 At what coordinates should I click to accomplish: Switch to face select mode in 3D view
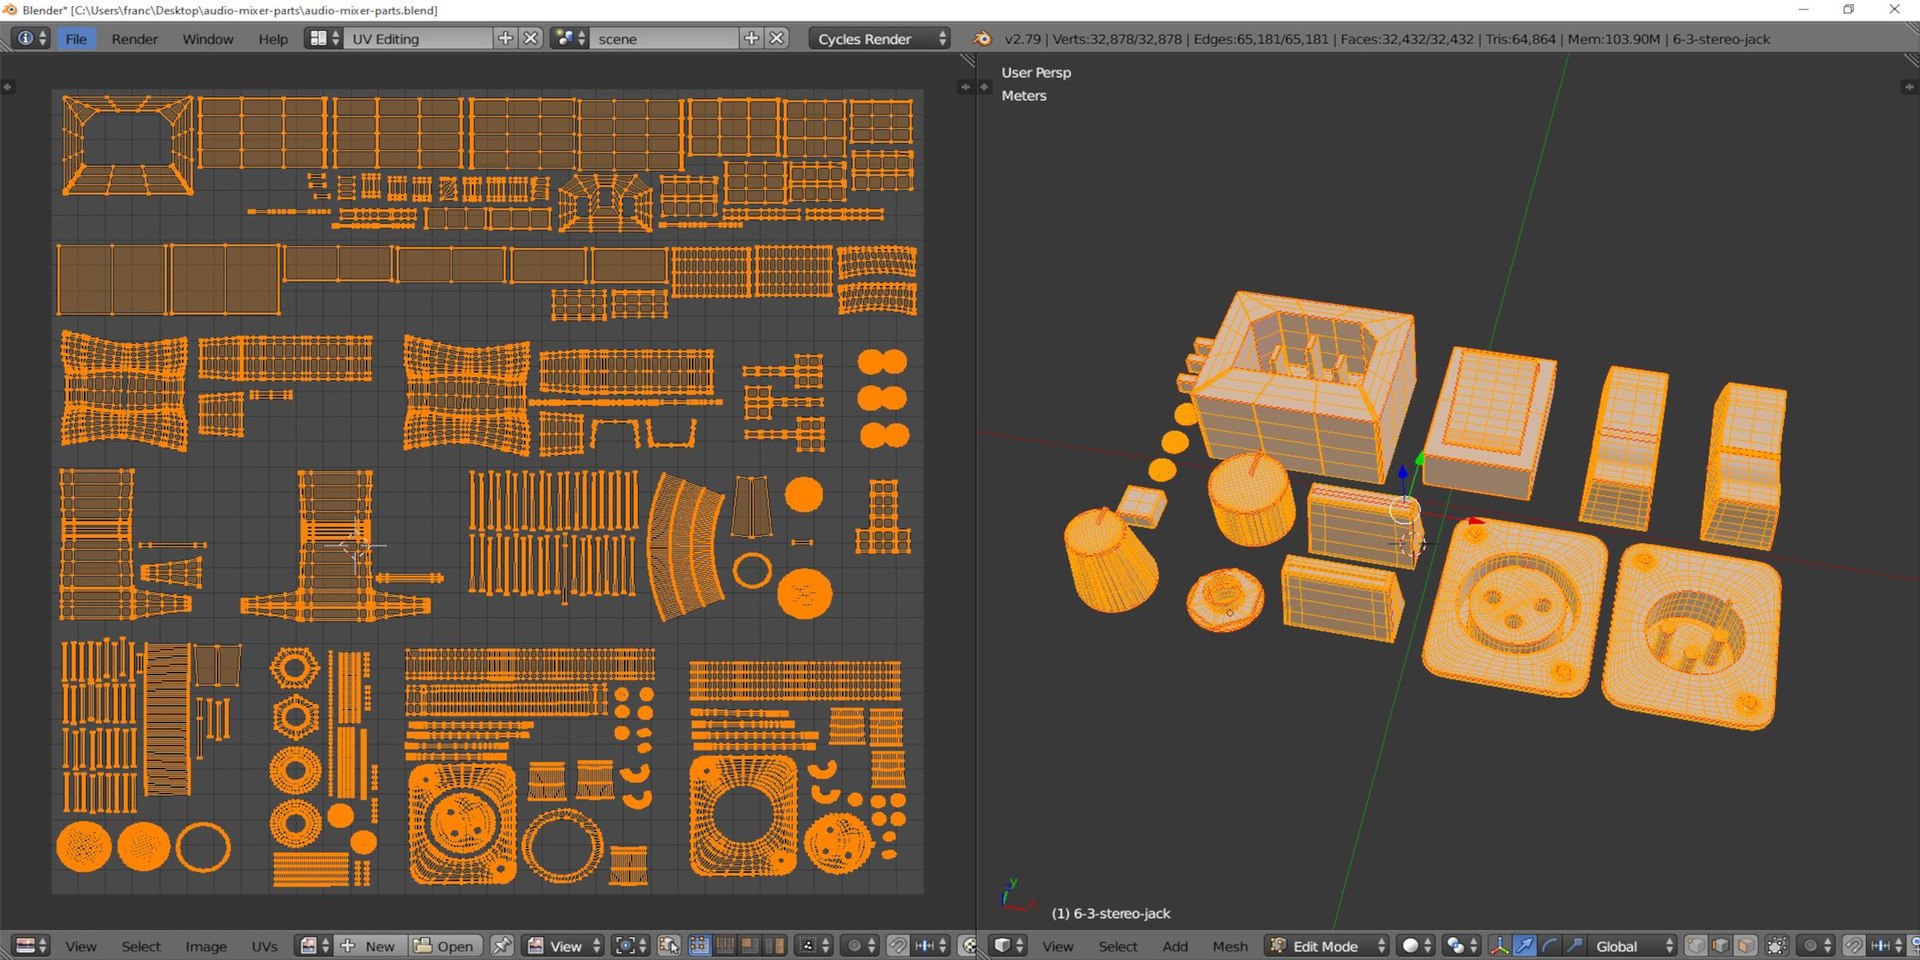[1745, 945]
